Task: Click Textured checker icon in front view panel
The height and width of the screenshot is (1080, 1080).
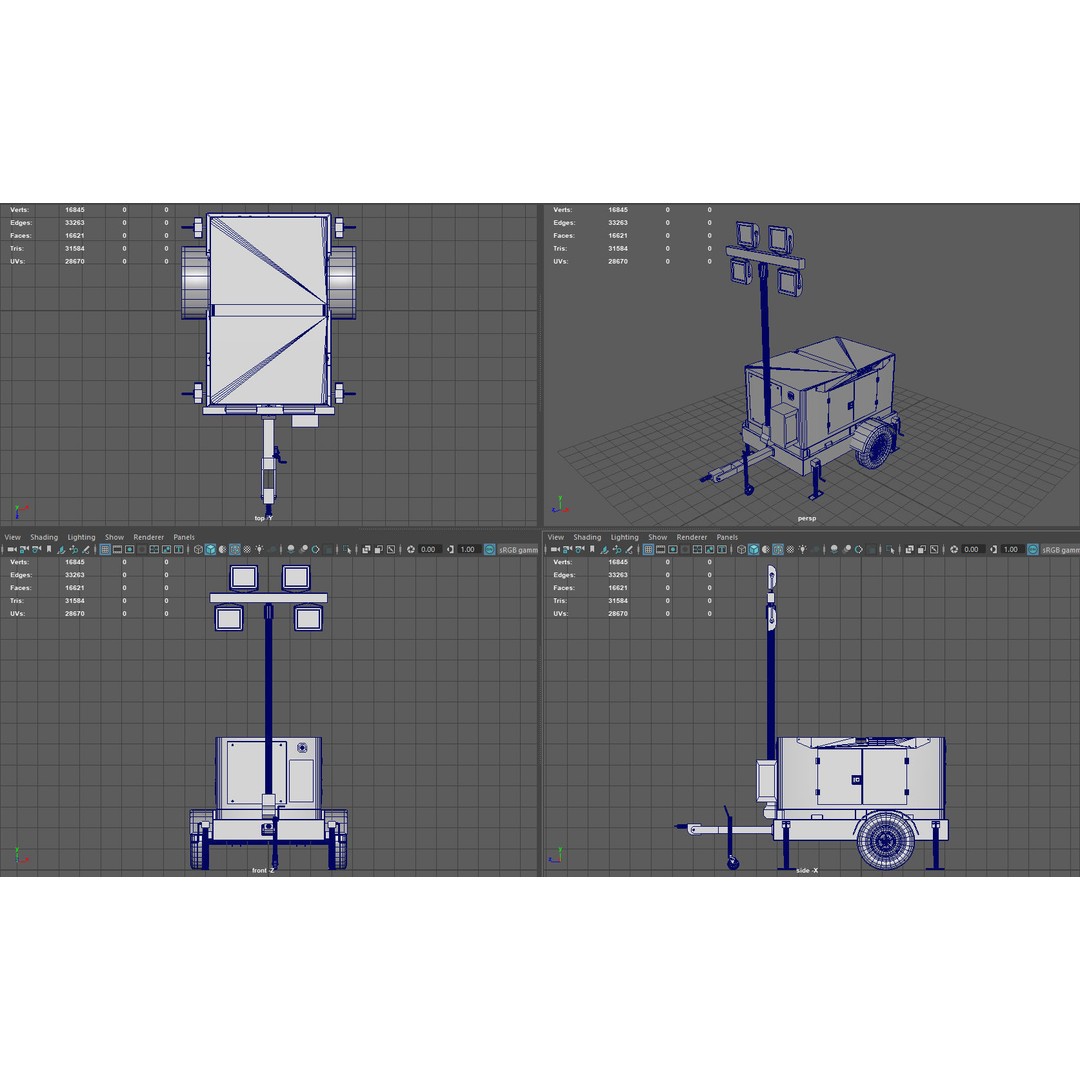Action: pyautogui.click(x=247, y=549)
